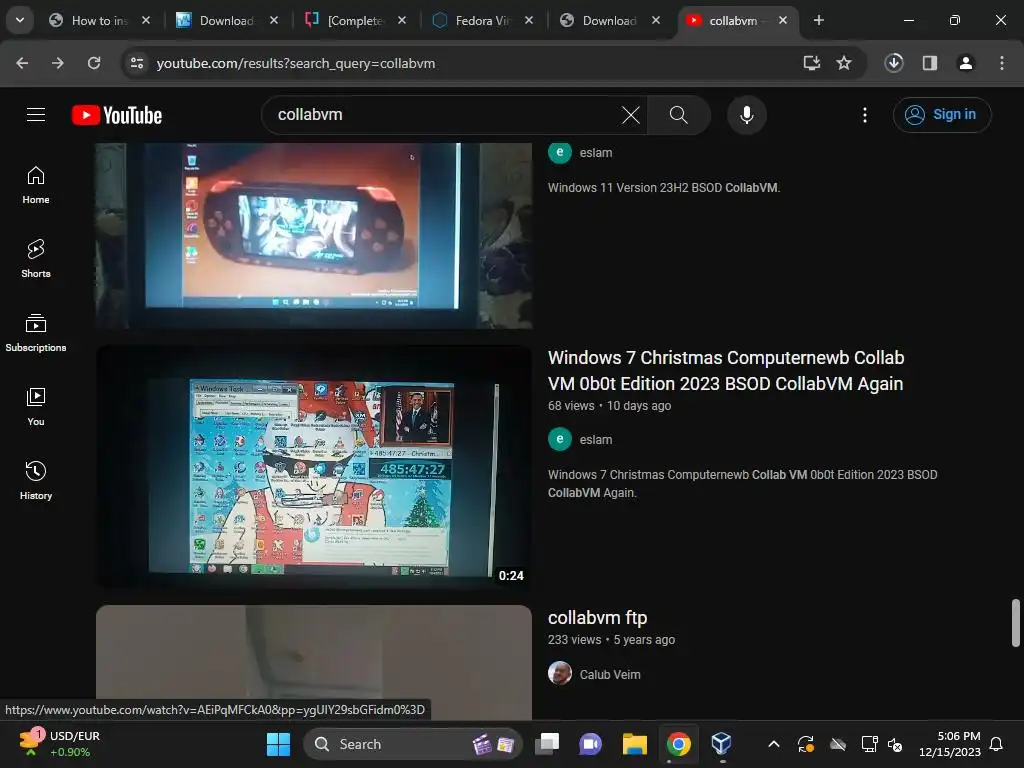
Task: Open Subscriptions in YouTube sidebar
Action: [36, 332]
